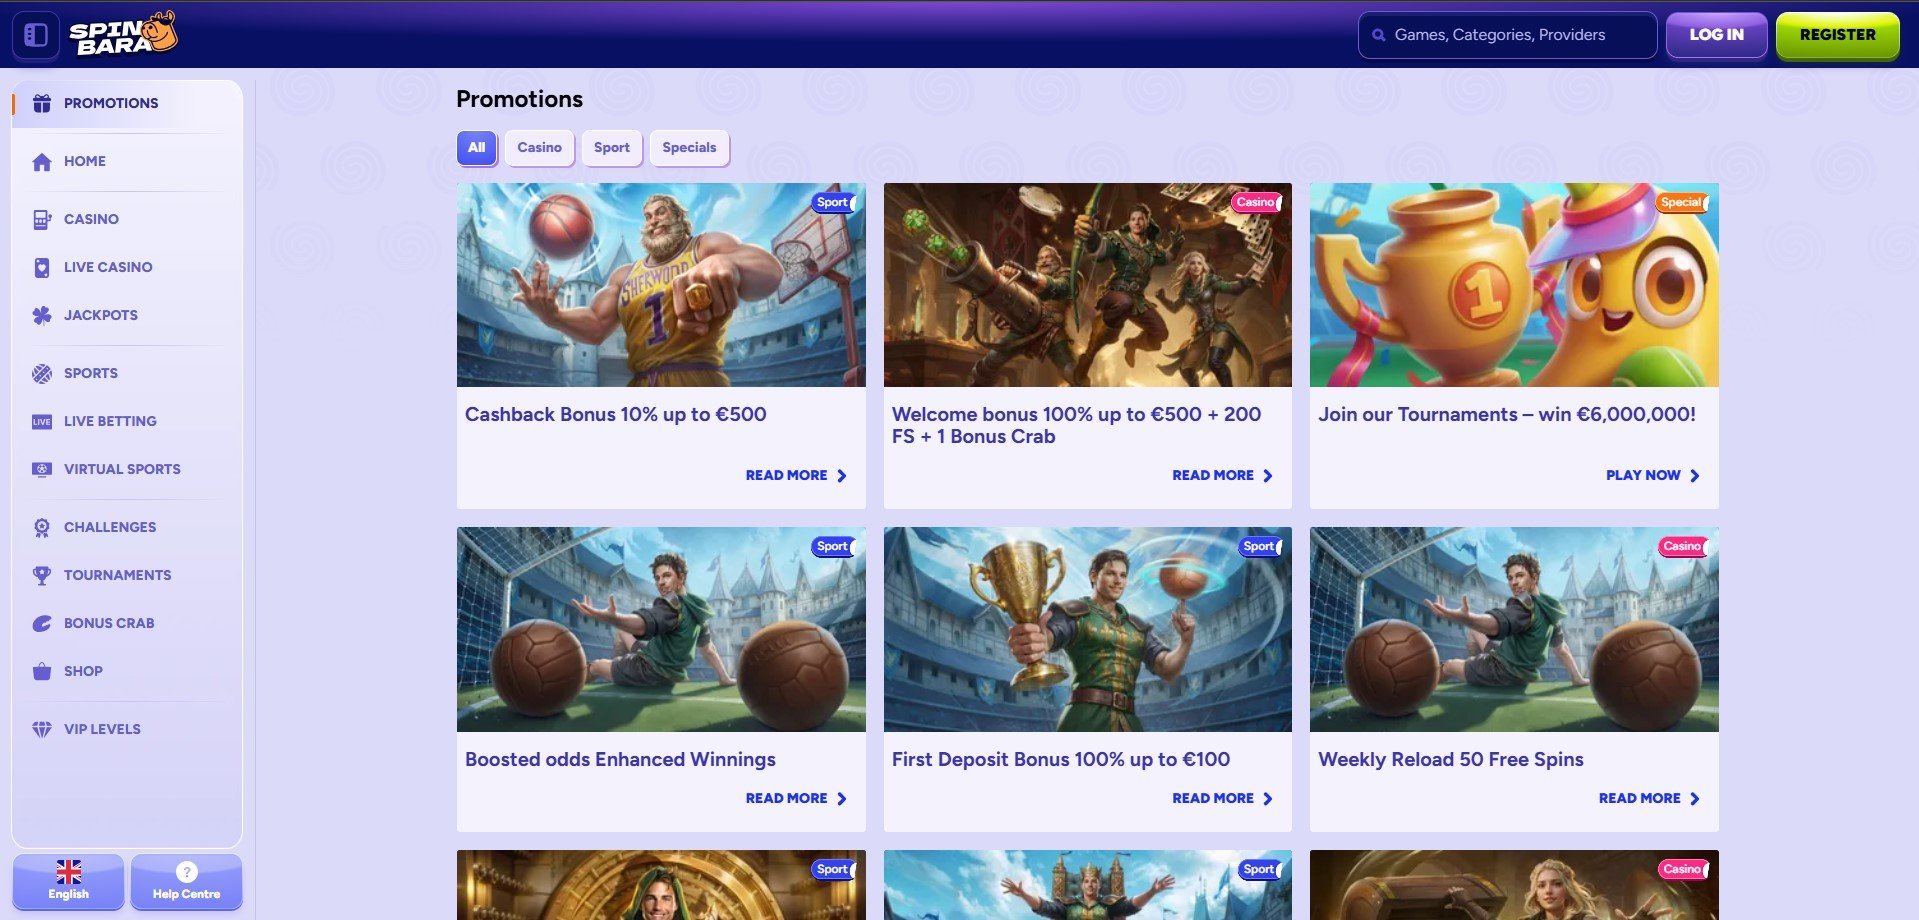
Task: Select the All promotions filter
Action: click(477, 148)
